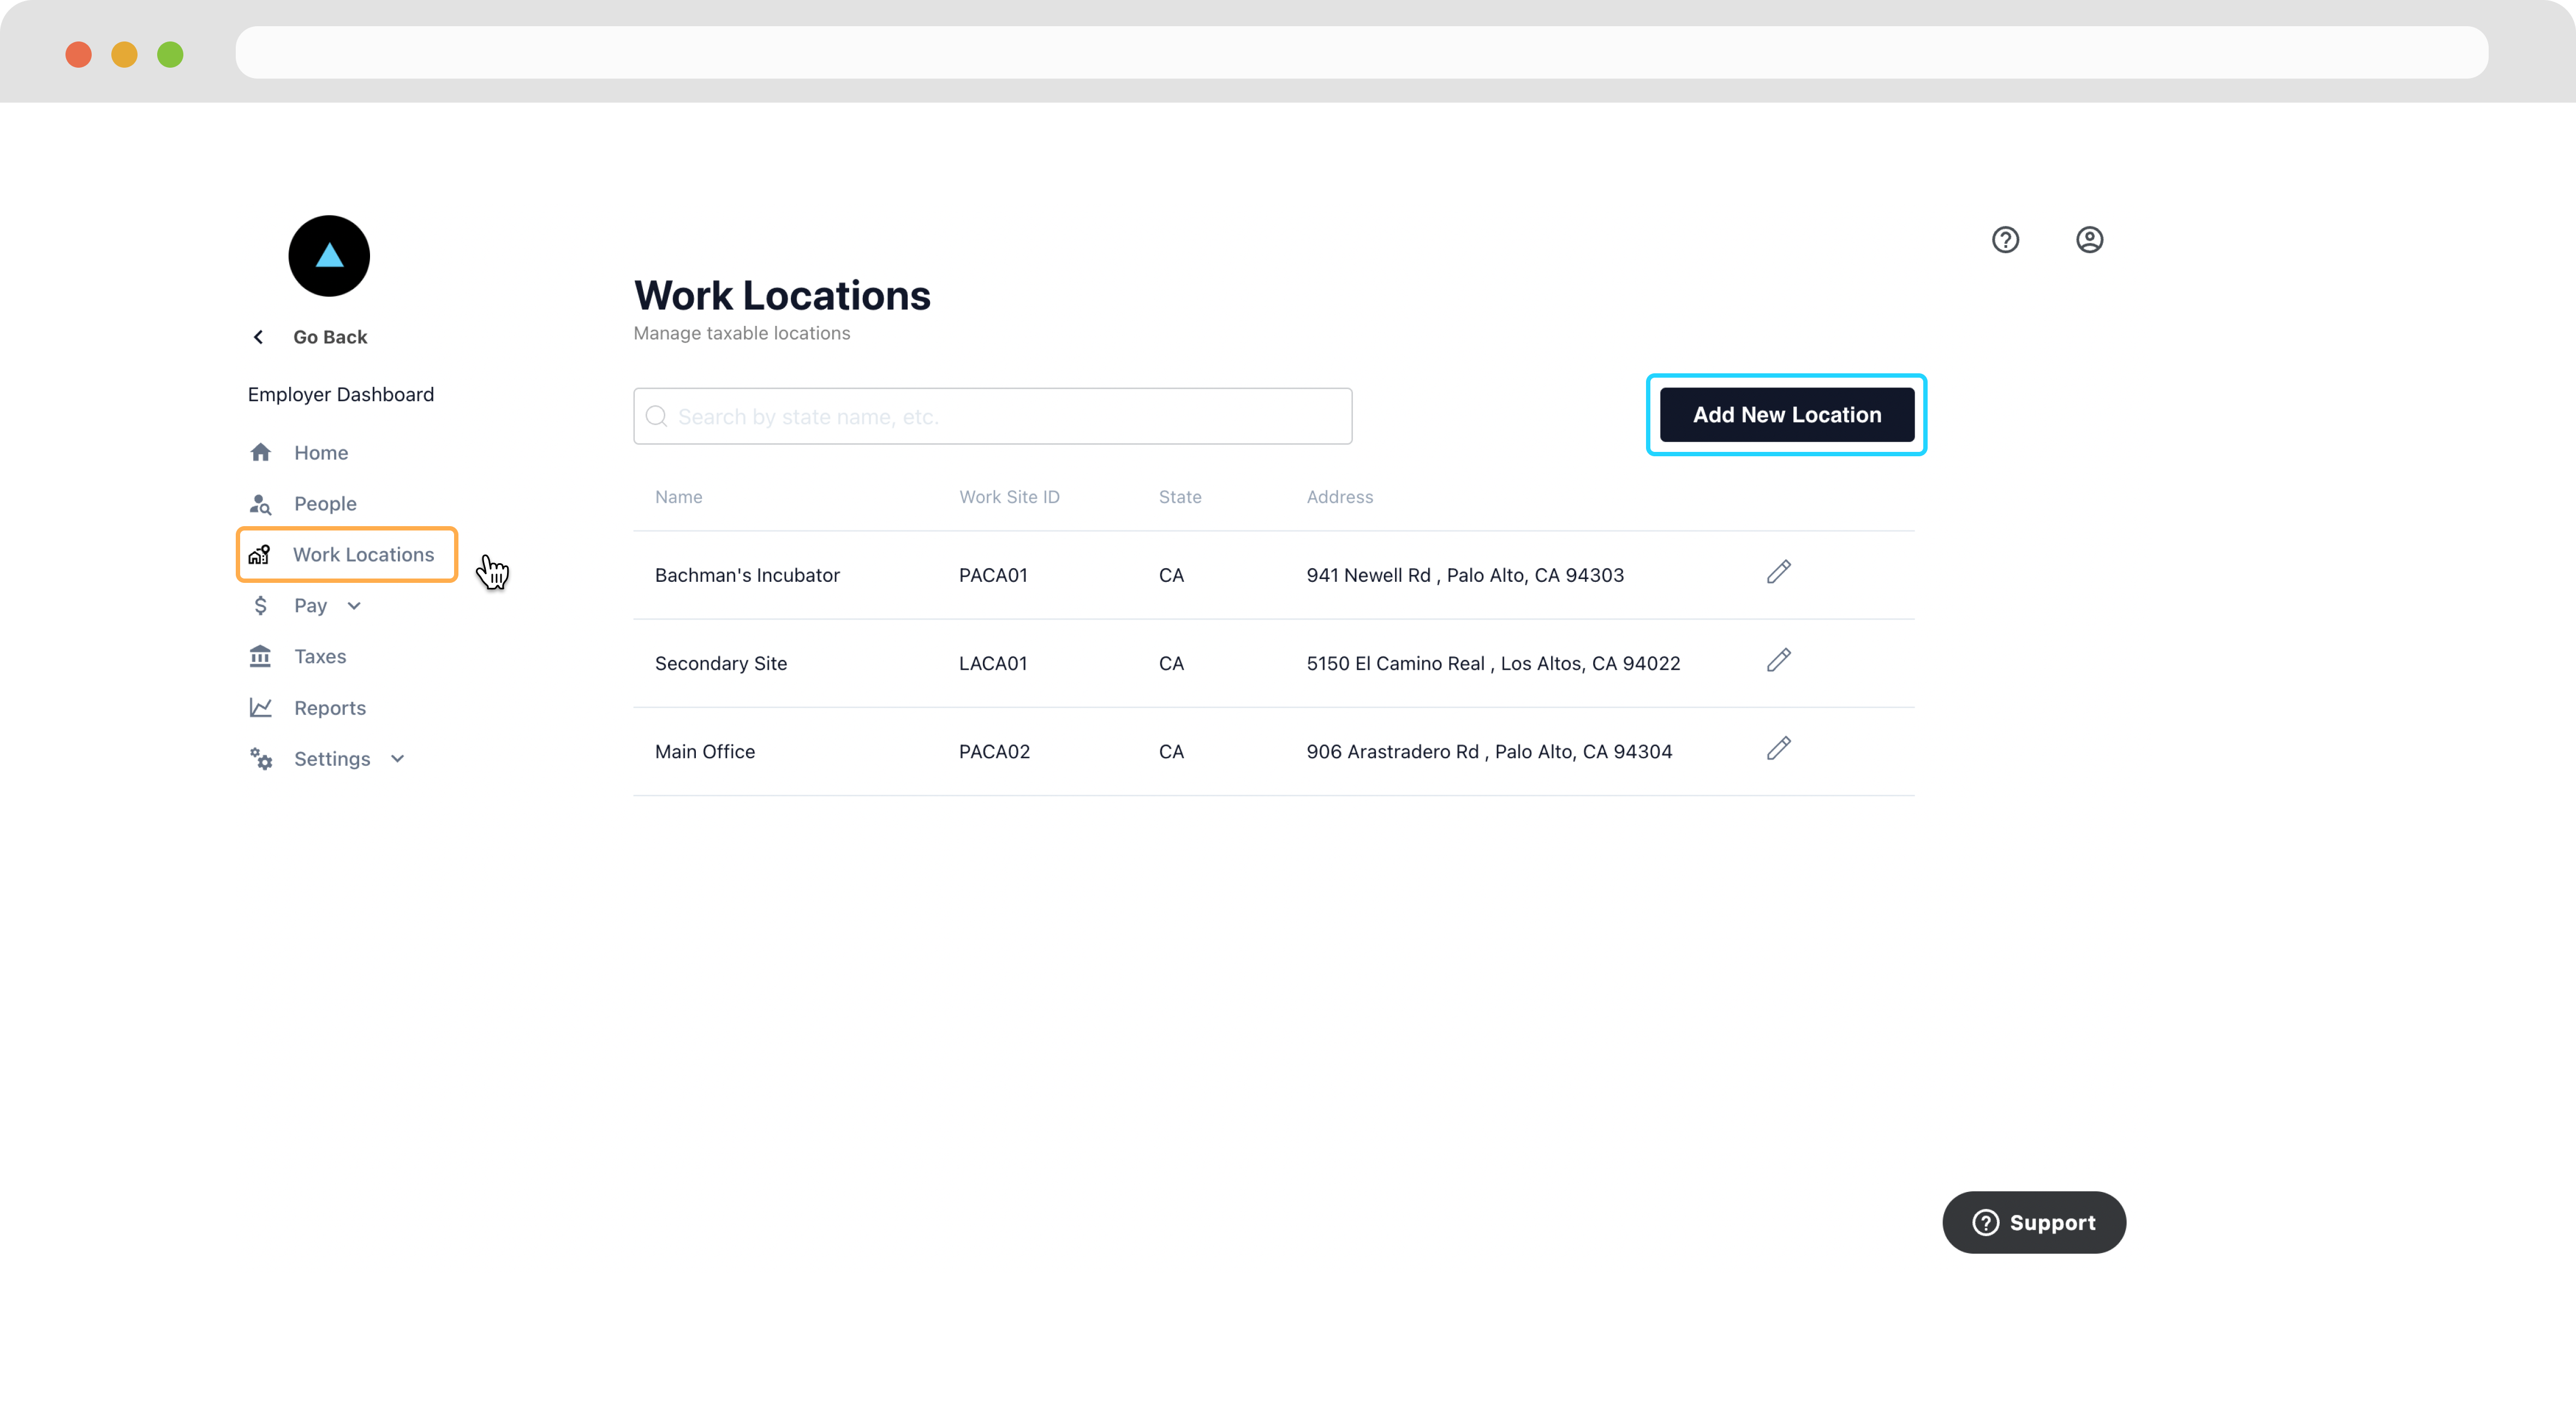The image size is (2576, 1413).
Task: Click the Home house icon
Action: pos(261,452)
